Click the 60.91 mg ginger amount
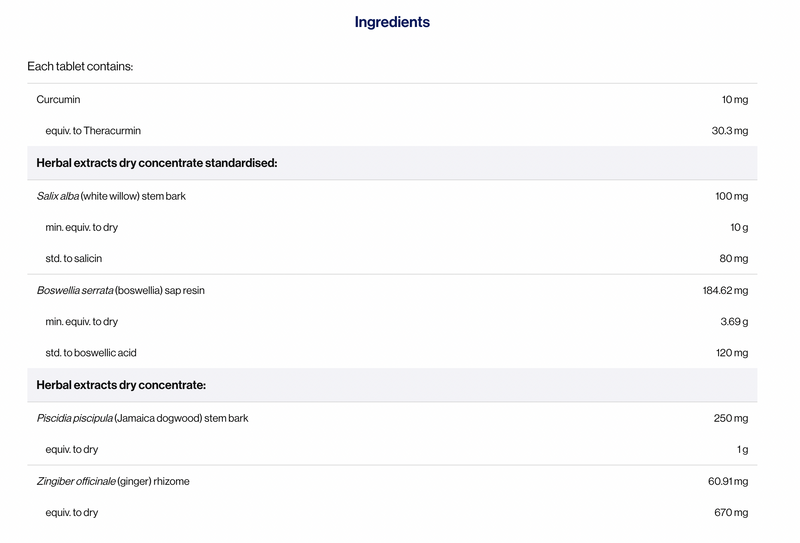Image resolution: width=800 pixels, height=543 pixels. [x=728, y=481]
